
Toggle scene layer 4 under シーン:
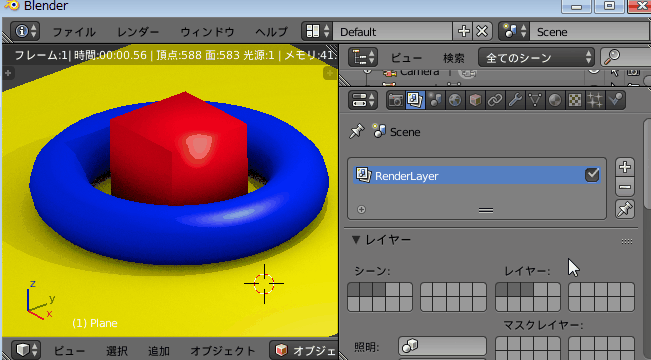pos(392,290)
